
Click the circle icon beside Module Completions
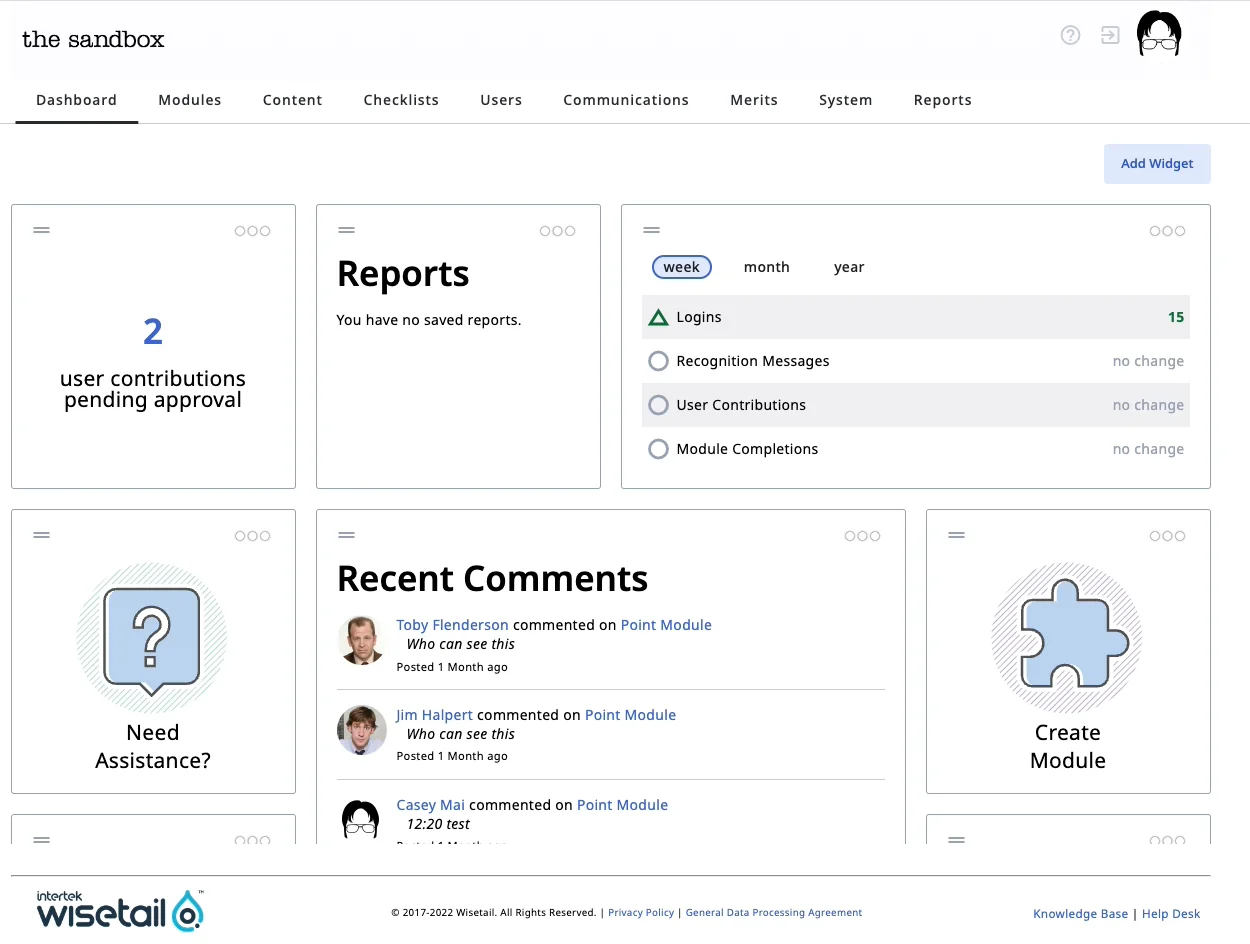(658, 449)
